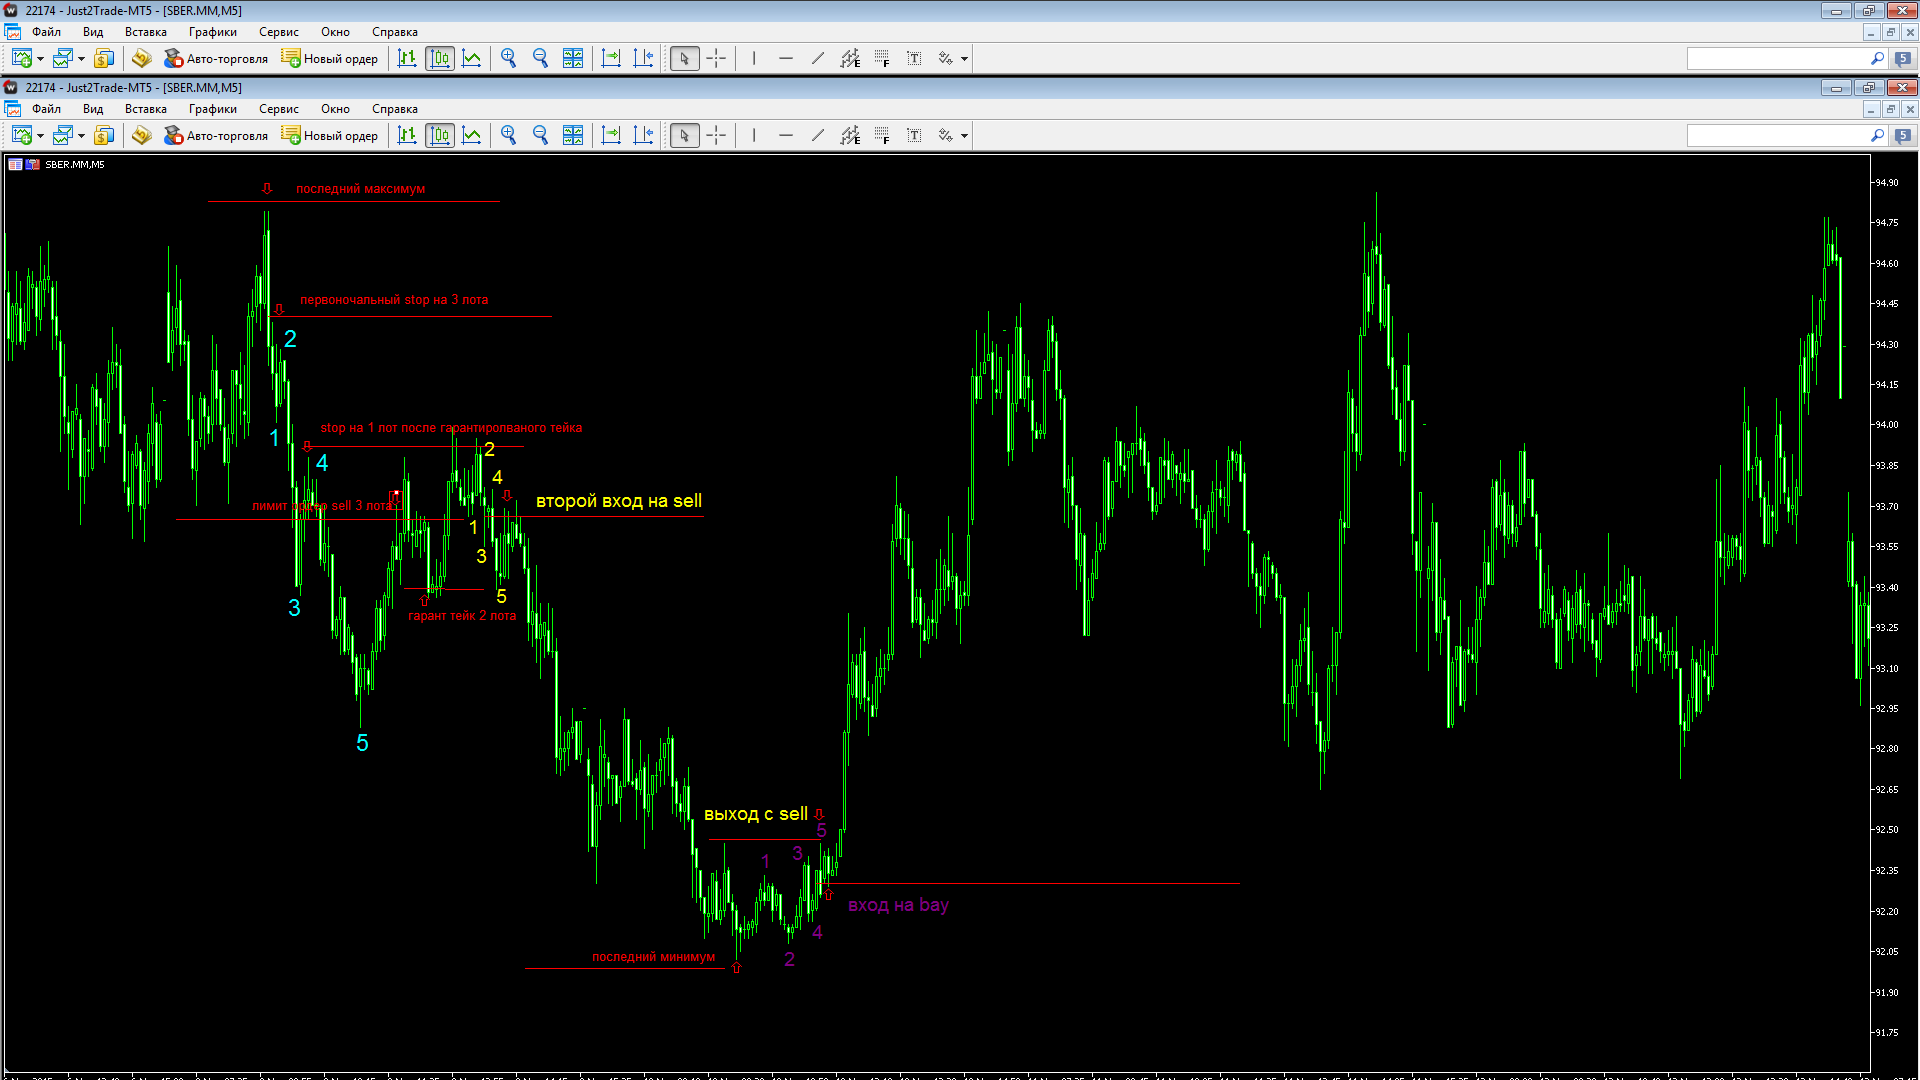1920x1080 pixels.
Task: Toggle chart shift from right edge, front window
Action: click(x=643, y=136)
